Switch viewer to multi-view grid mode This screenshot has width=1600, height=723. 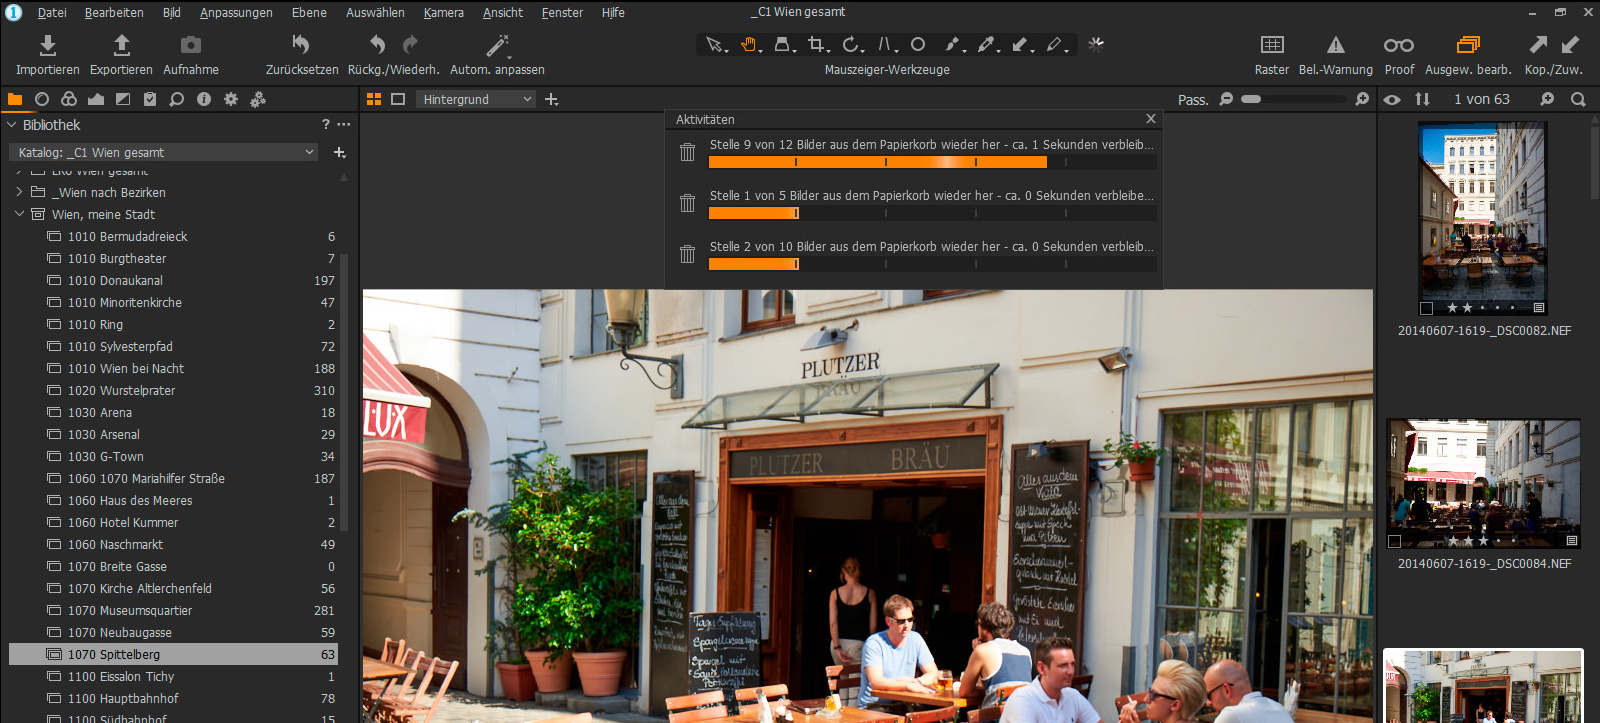374,99
